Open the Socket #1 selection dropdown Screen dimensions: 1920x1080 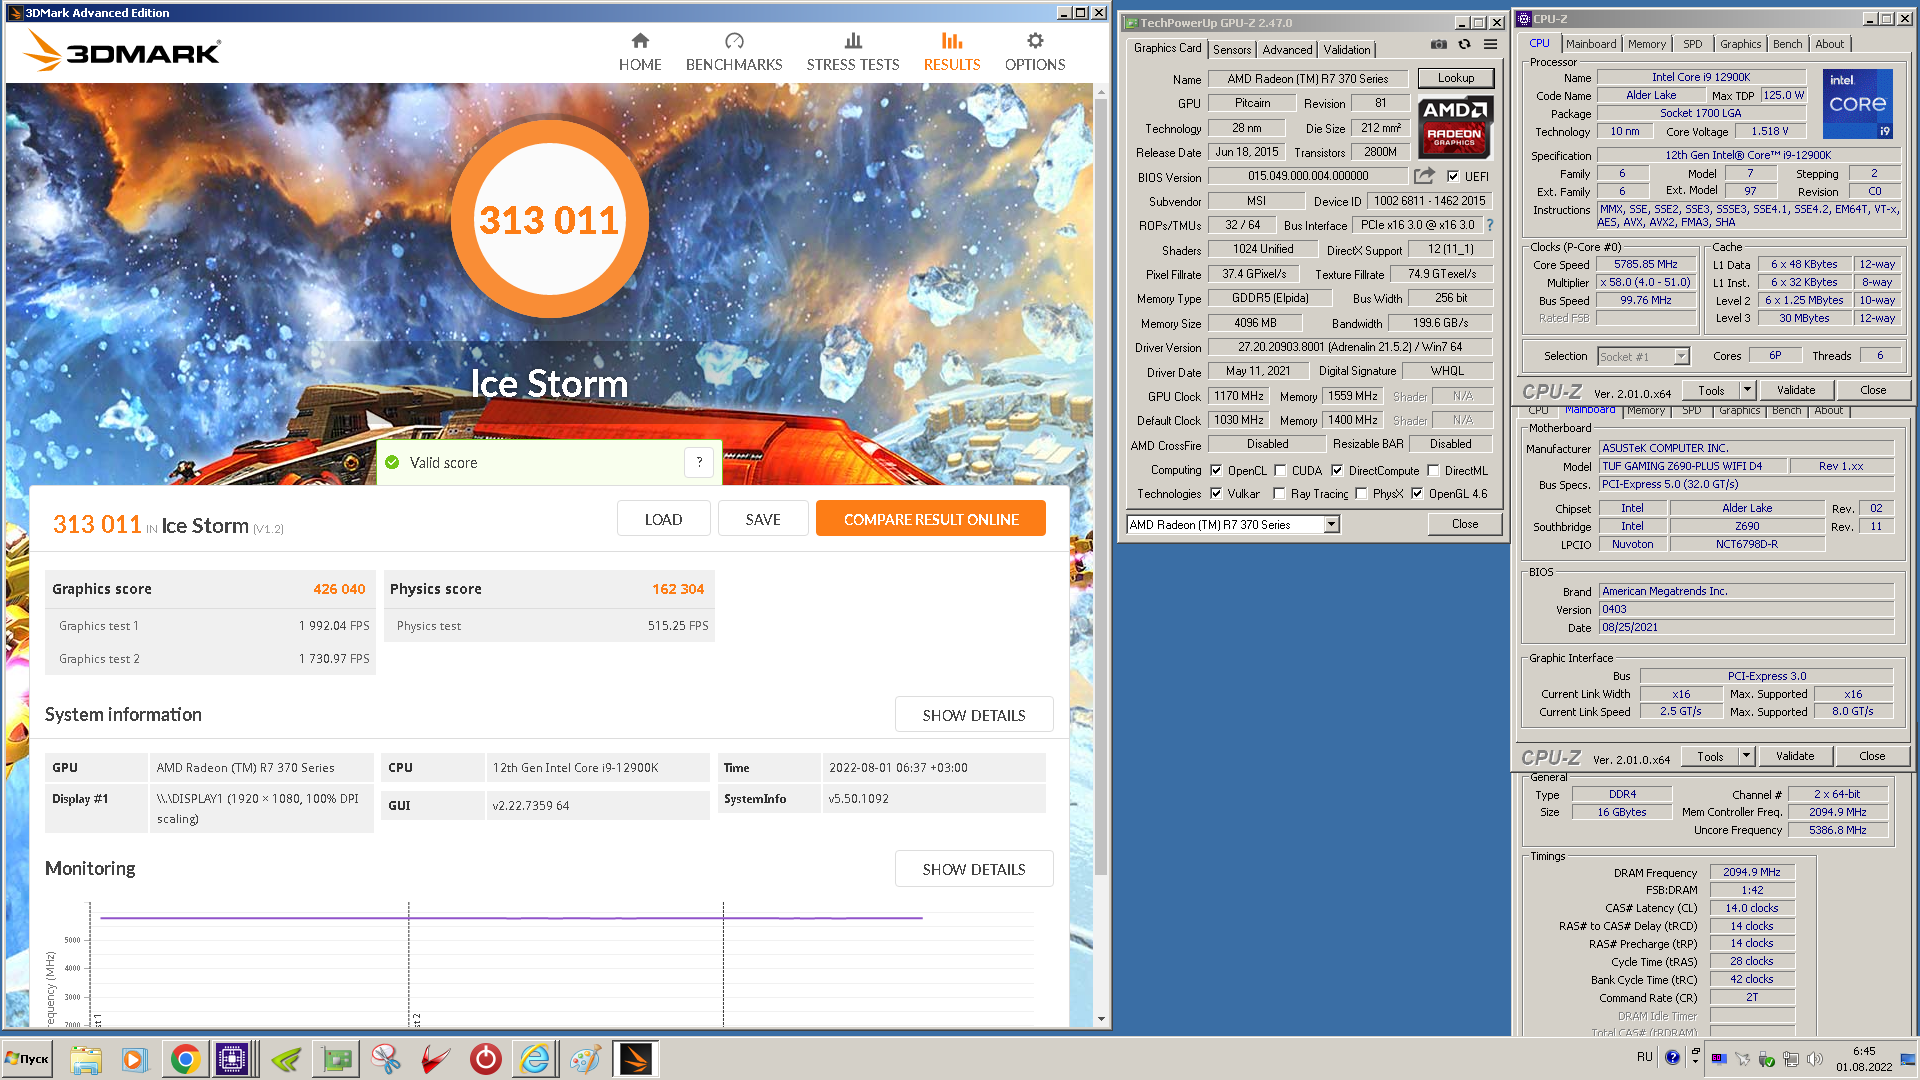(1681, 357)
